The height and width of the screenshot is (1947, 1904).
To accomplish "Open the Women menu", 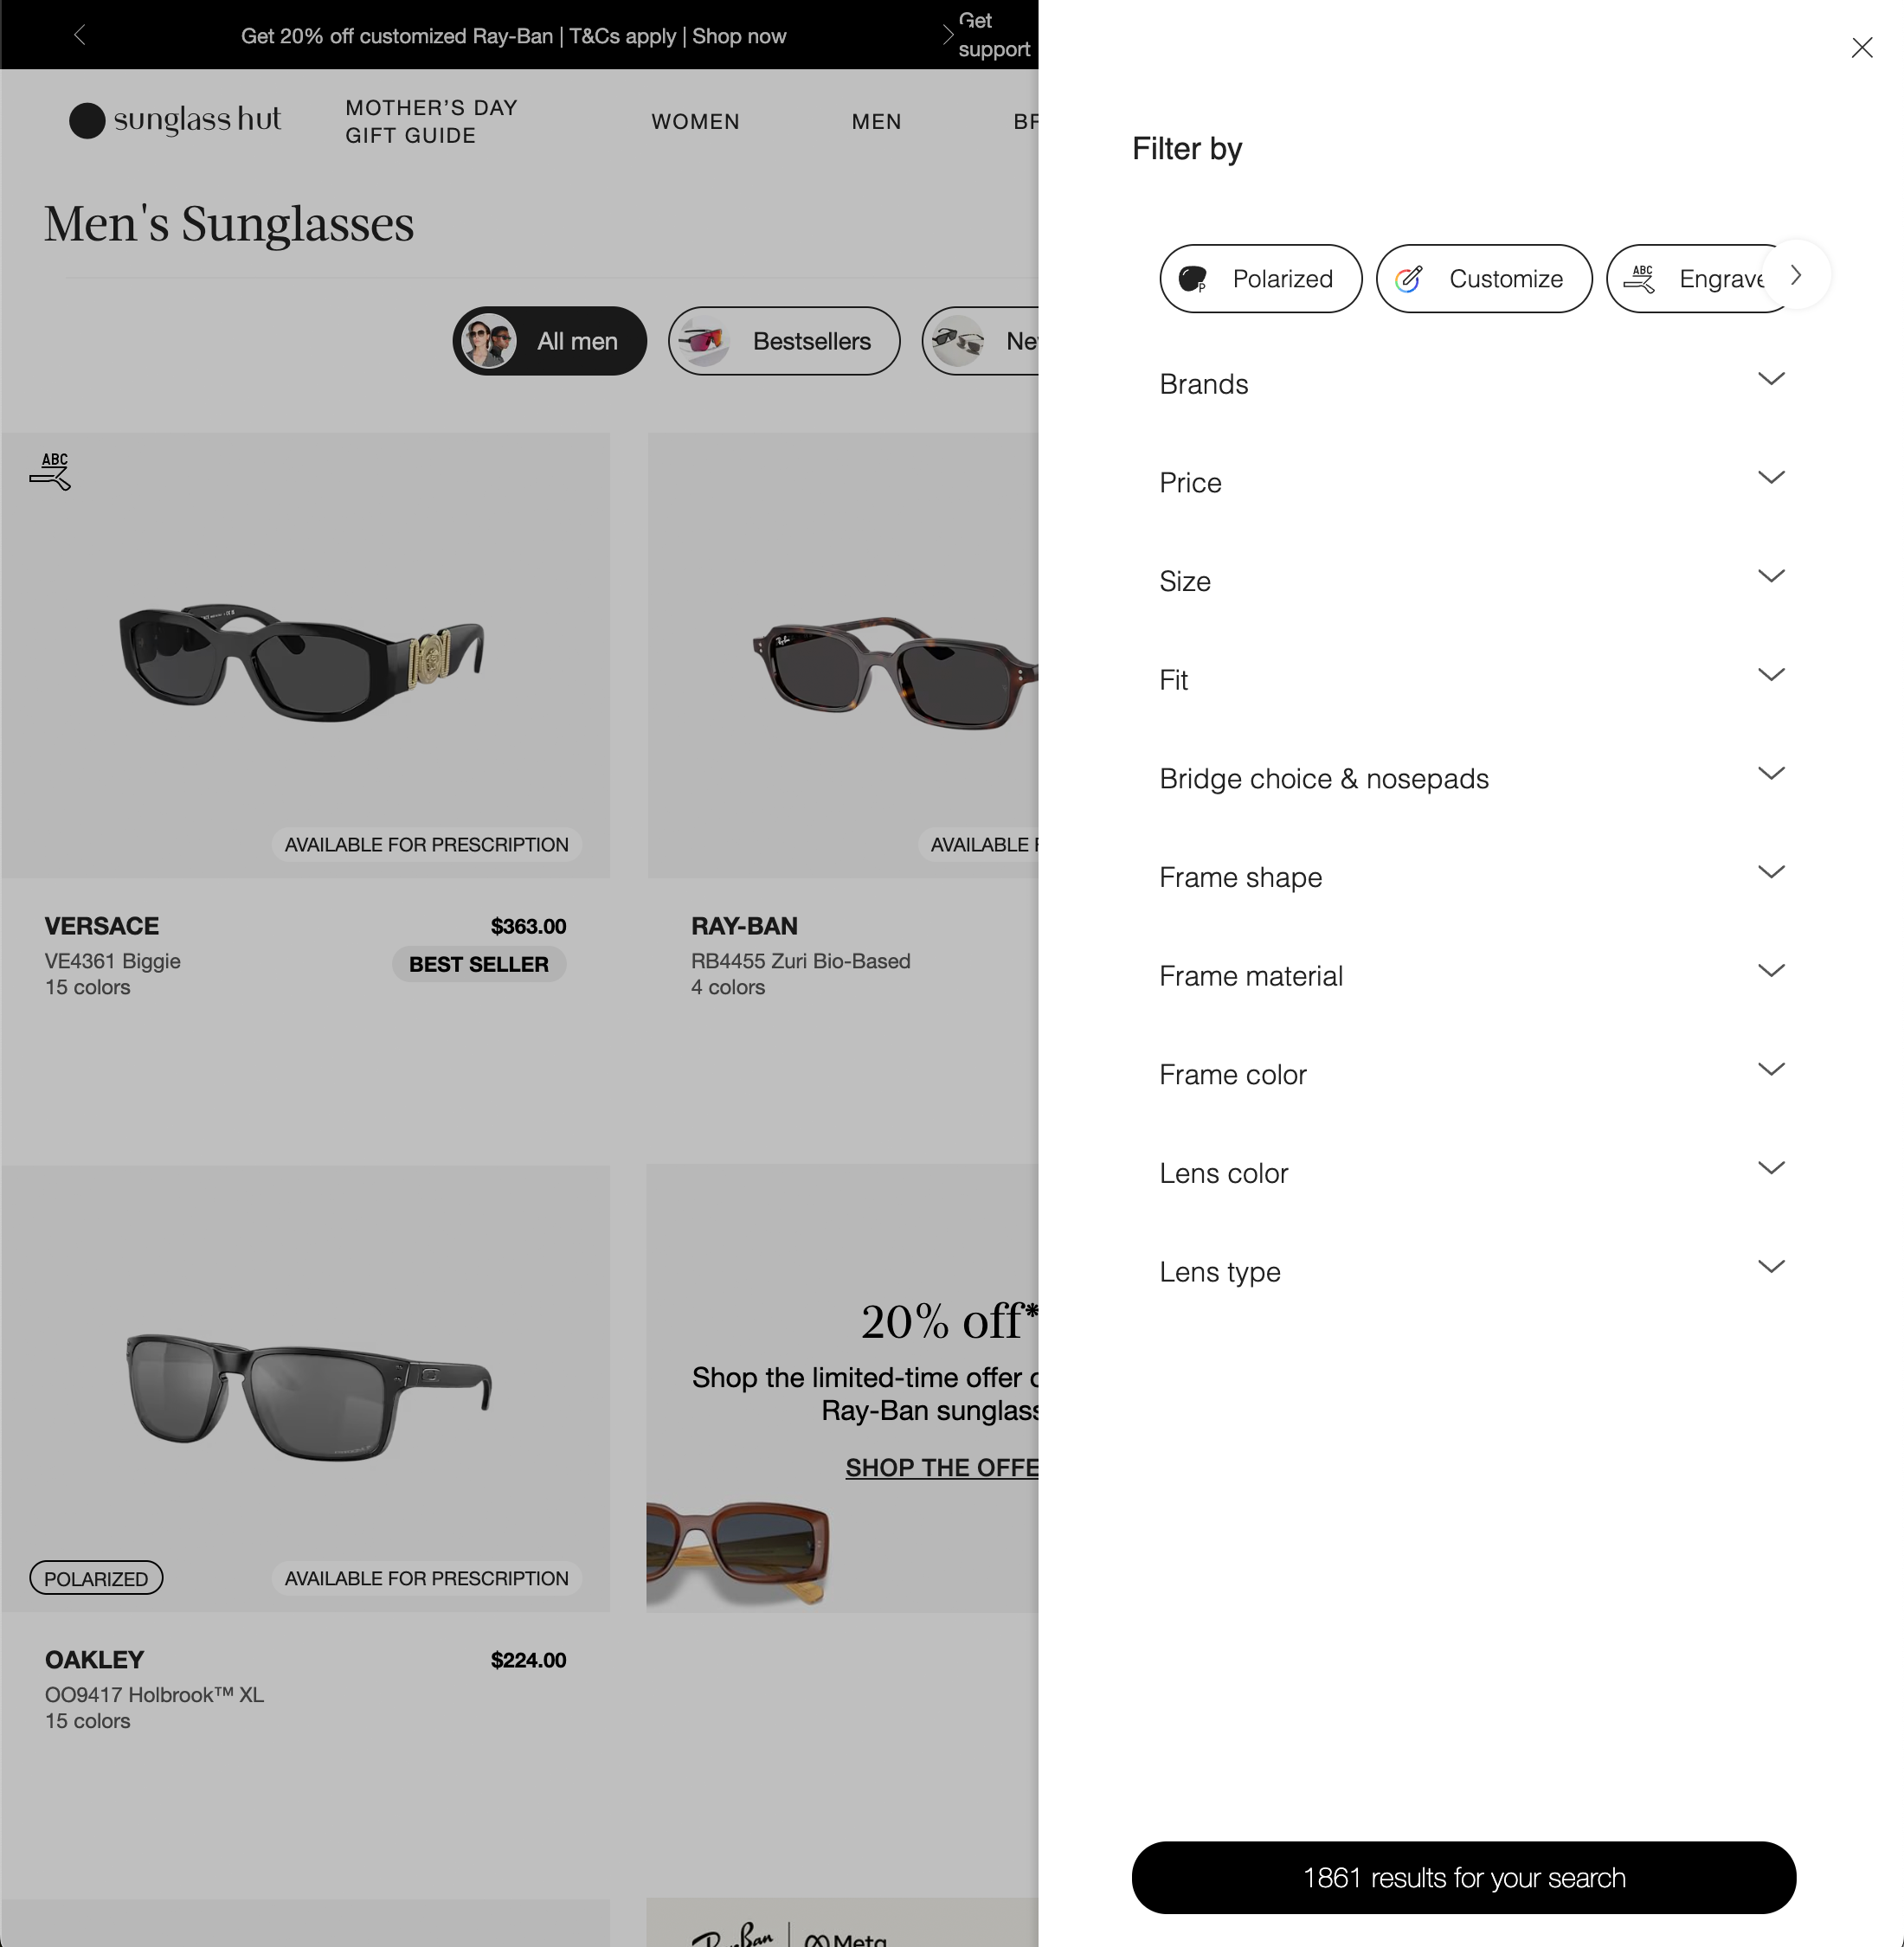I will point(695,121).
